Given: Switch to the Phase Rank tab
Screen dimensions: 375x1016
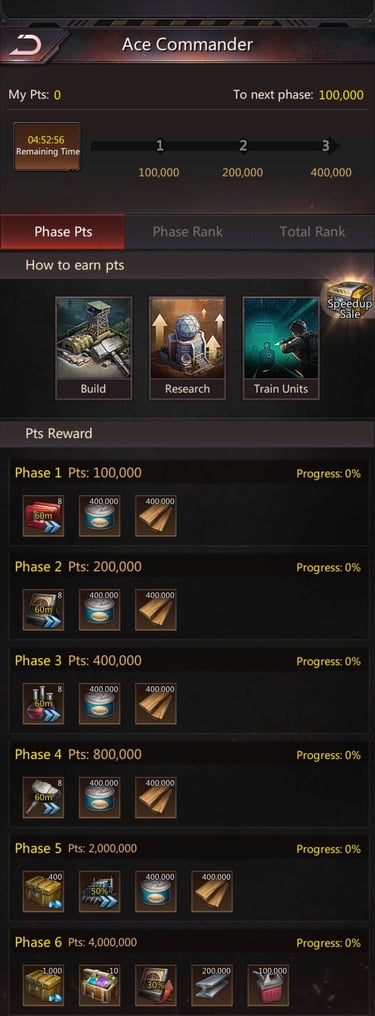Looking at the screenshot, I should tap(188, 231).
